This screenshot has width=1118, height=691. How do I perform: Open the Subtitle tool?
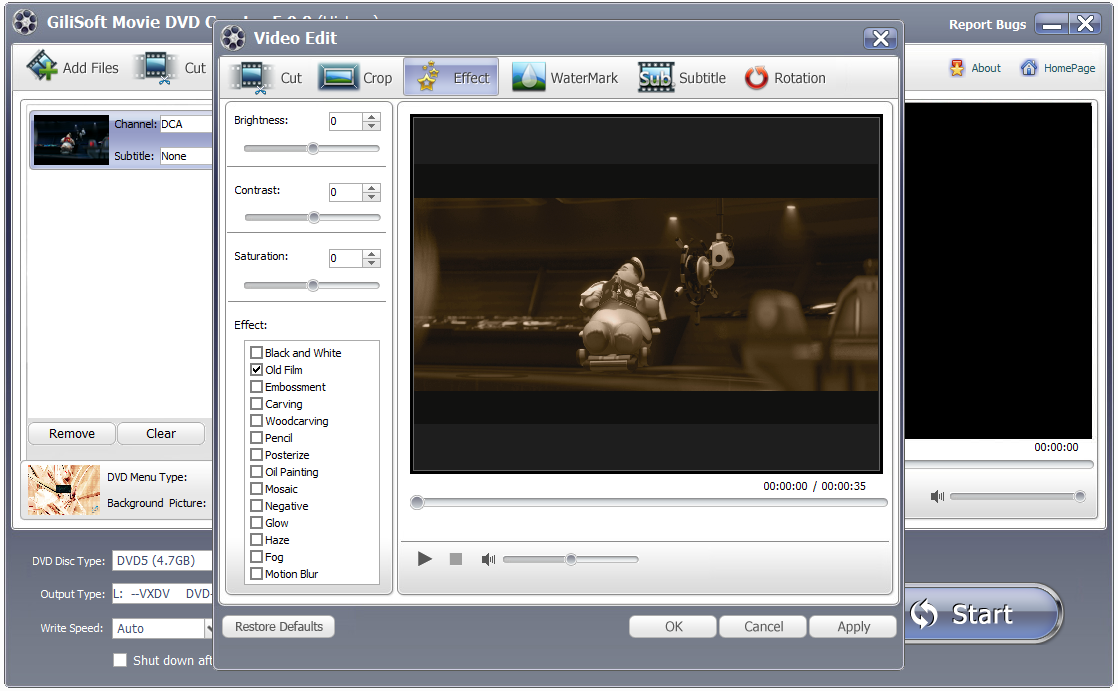pyautogui.click(x=656, y=78)
